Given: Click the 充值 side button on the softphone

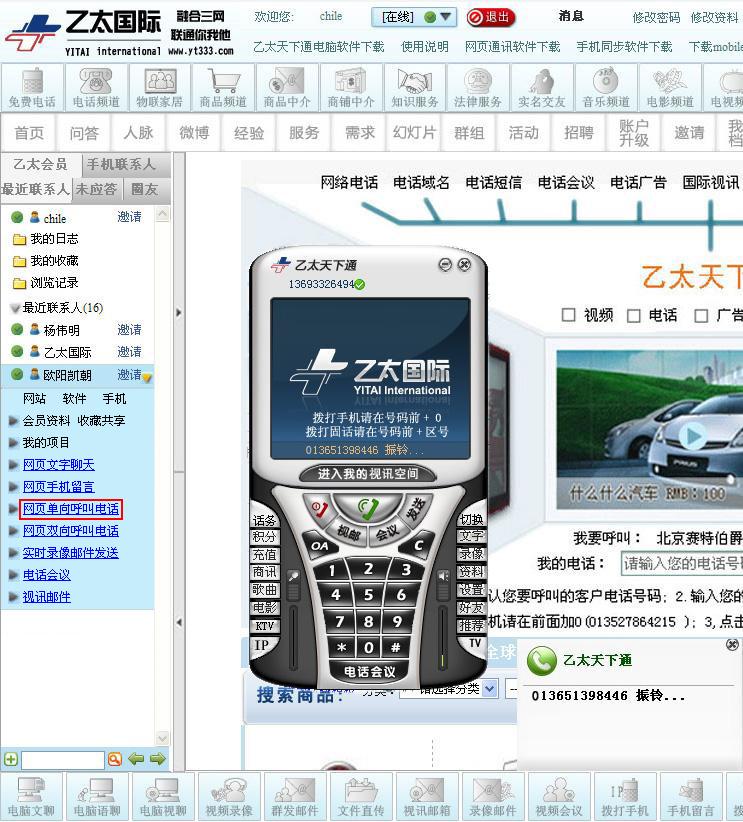Looking at the screenshot, I should (264, 555).
